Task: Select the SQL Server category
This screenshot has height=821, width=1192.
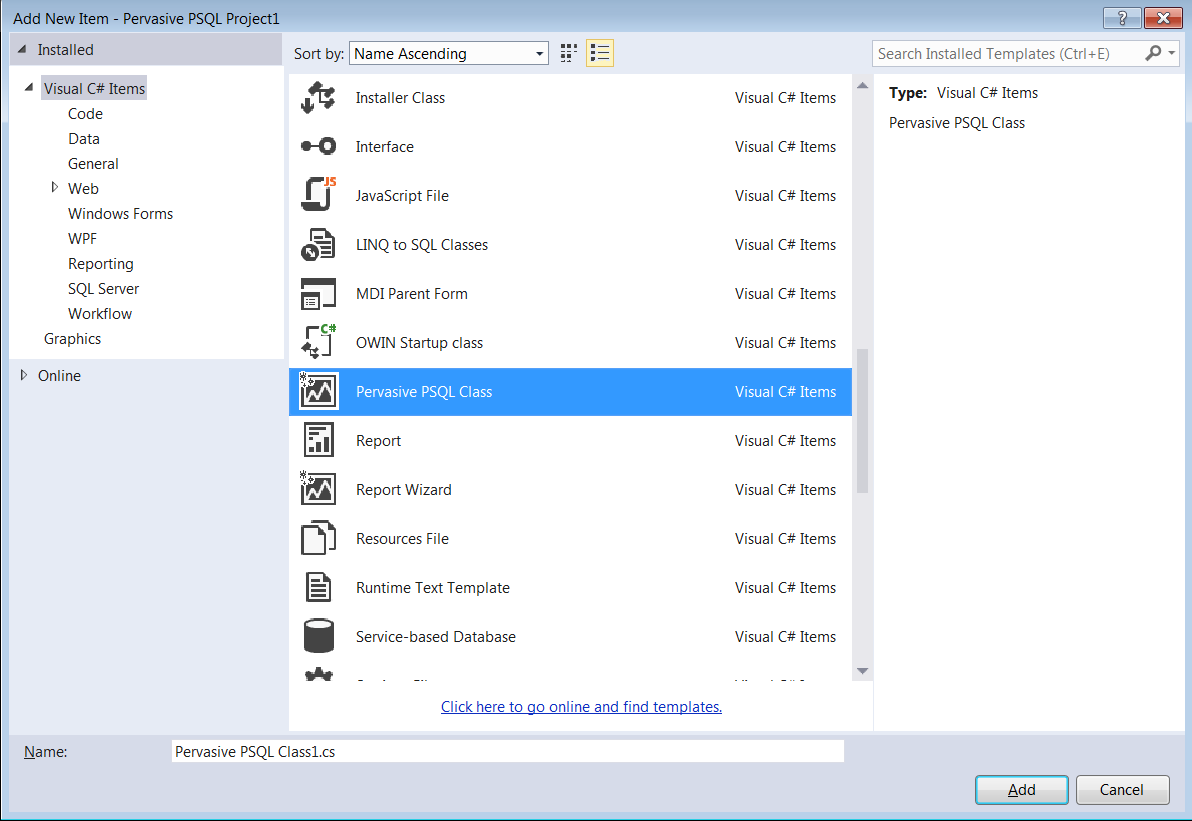Action: pos(103,289)
